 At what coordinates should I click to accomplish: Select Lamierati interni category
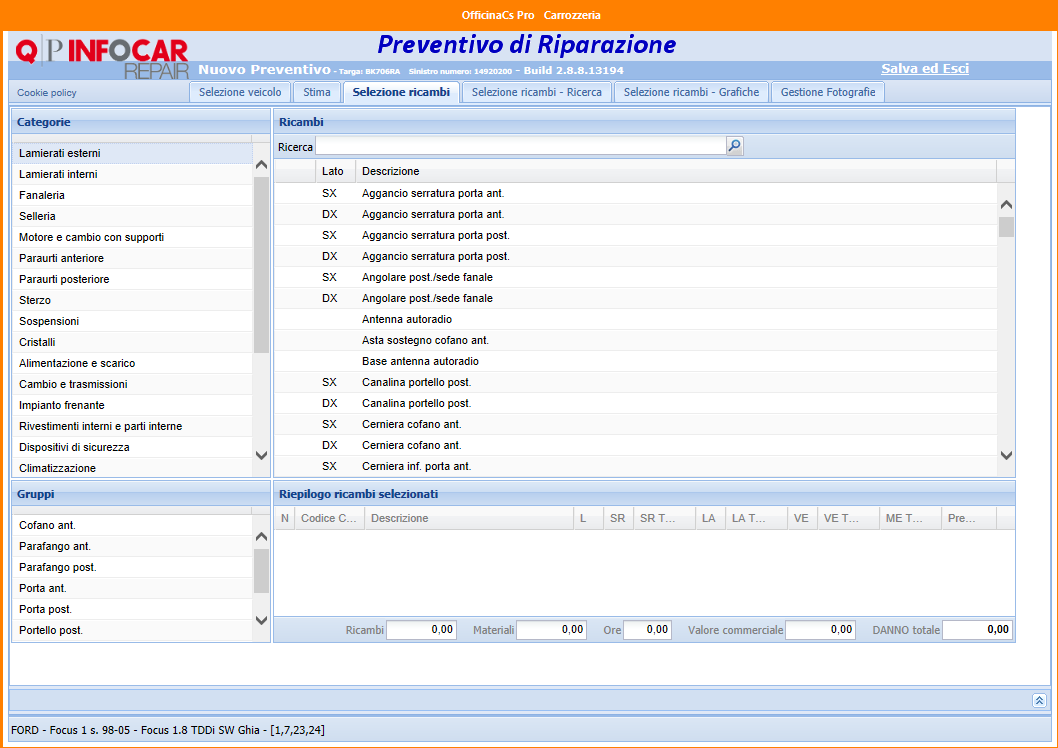[132, 174]
